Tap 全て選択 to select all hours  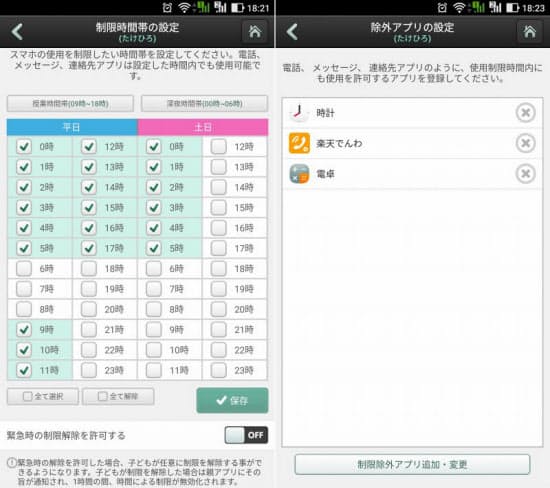[43, 396]
